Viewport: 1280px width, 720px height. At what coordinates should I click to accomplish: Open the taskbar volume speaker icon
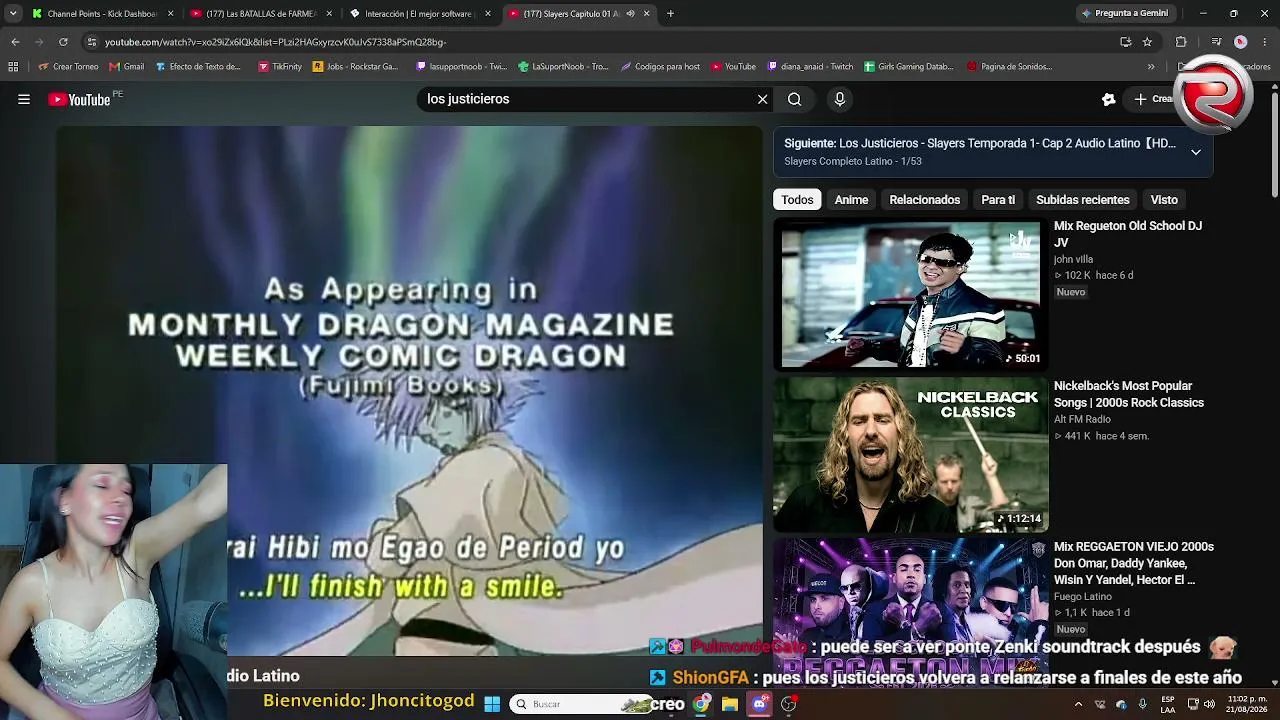[x=1211, y=704]
